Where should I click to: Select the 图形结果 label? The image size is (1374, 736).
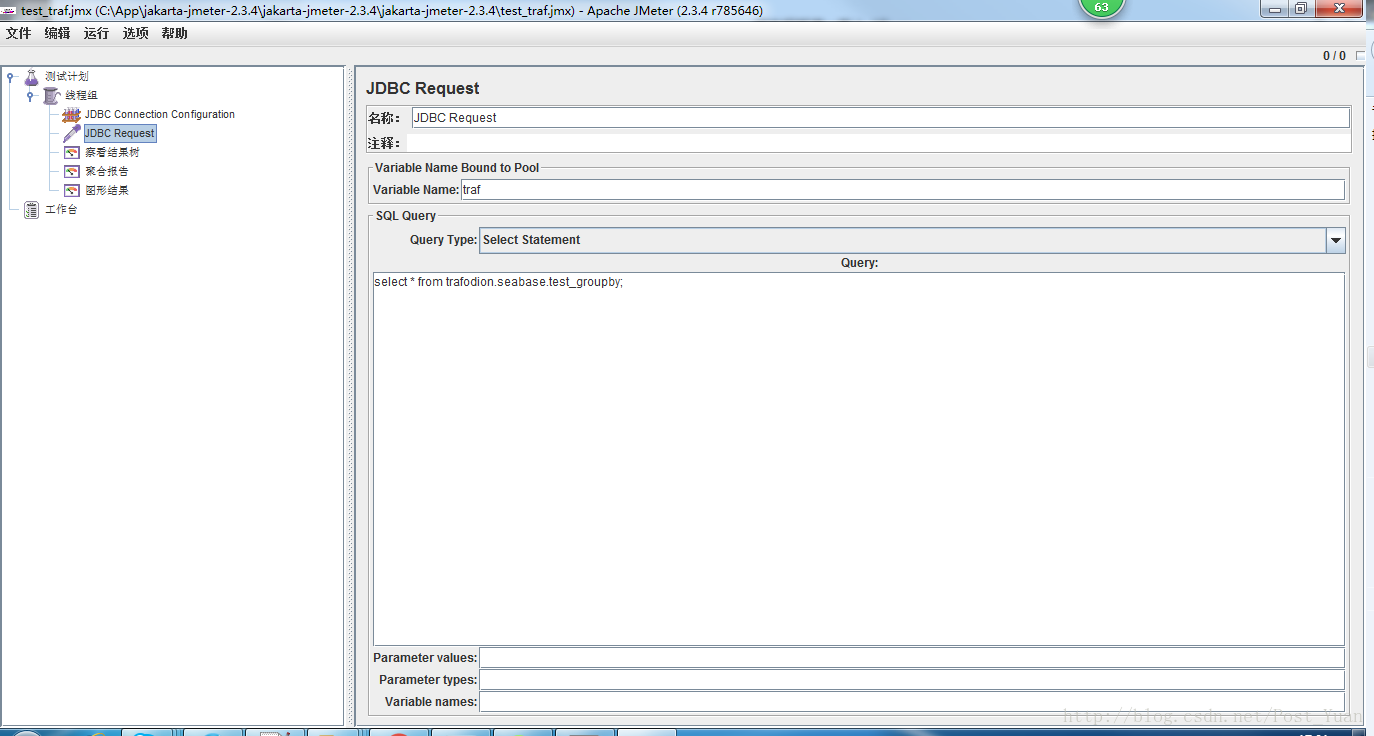107,190
